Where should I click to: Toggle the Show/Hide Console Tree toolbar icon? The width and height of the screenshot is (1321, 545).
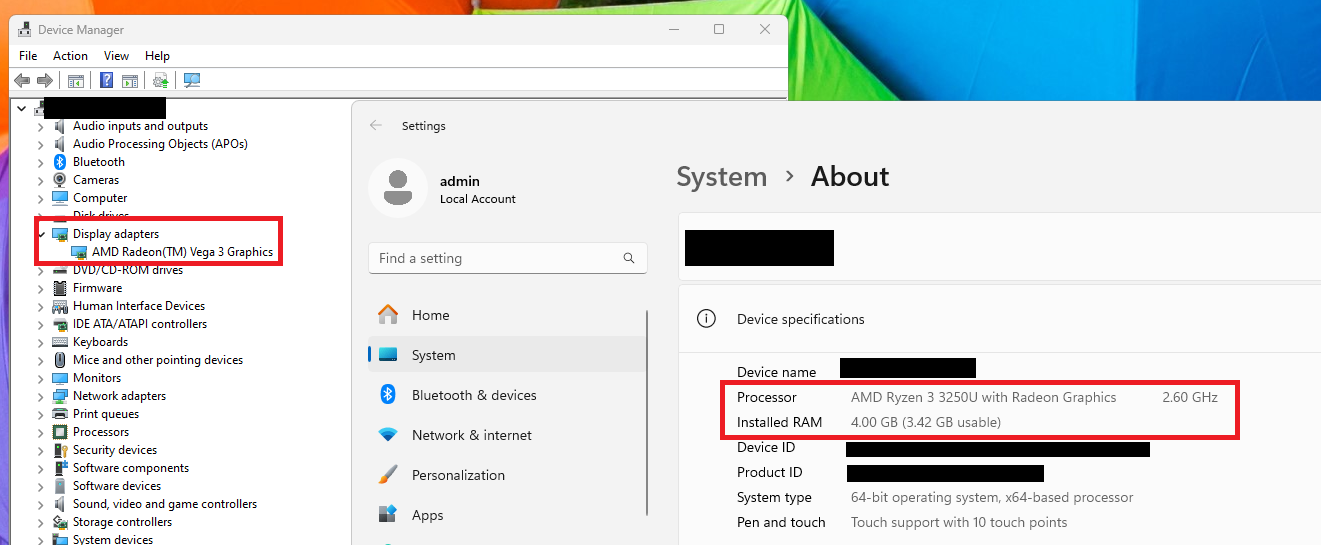[x=76, y=81]
